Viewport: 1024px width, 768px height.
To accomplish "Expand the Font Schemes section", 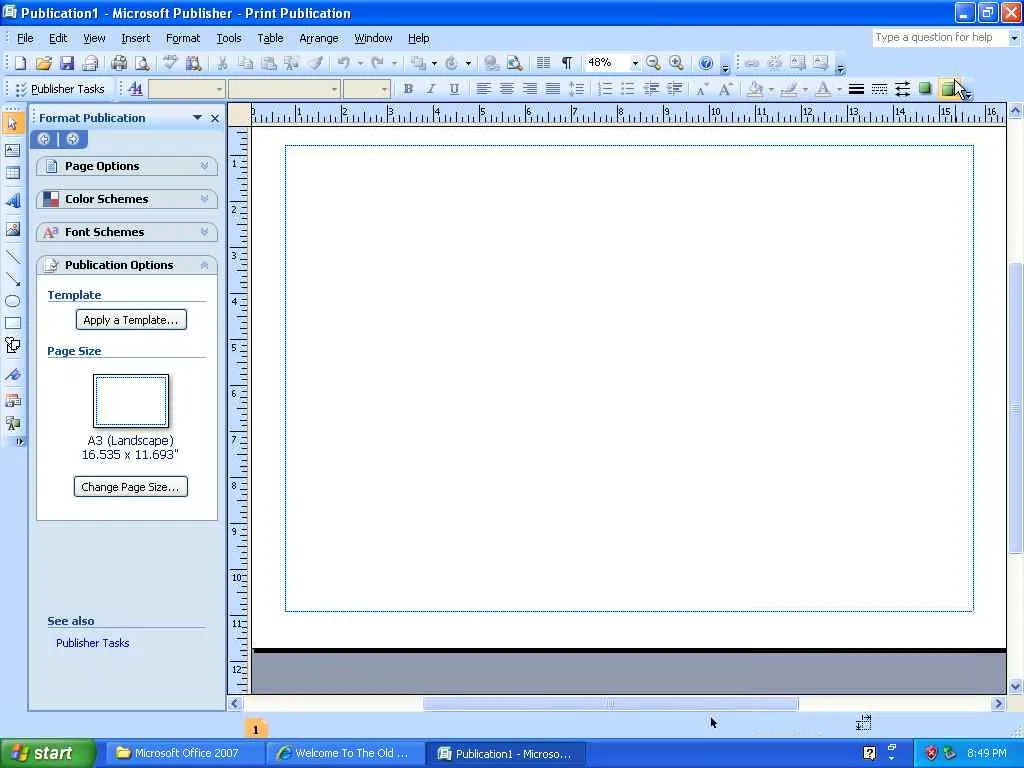I will coord(127,232).
